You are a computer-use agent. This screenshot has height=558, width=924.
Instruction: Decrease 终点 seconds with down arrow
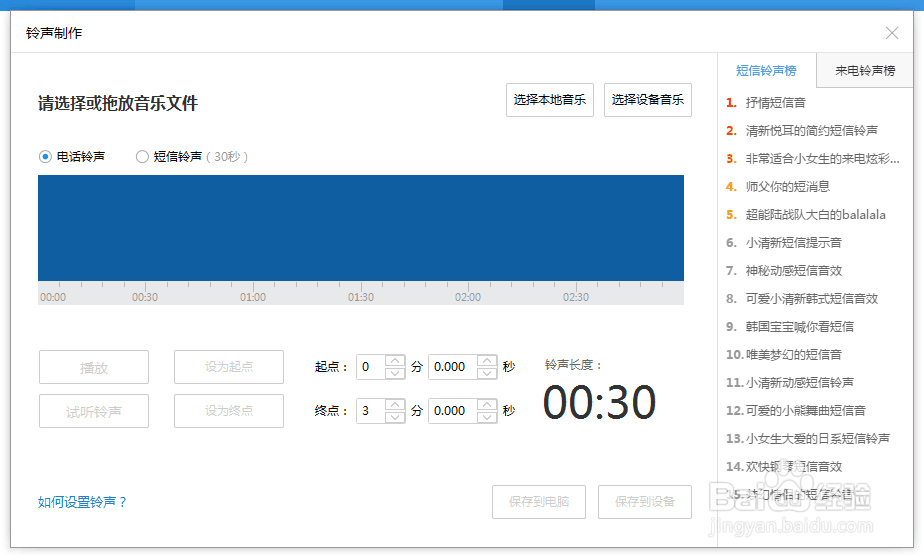[487, 417]
